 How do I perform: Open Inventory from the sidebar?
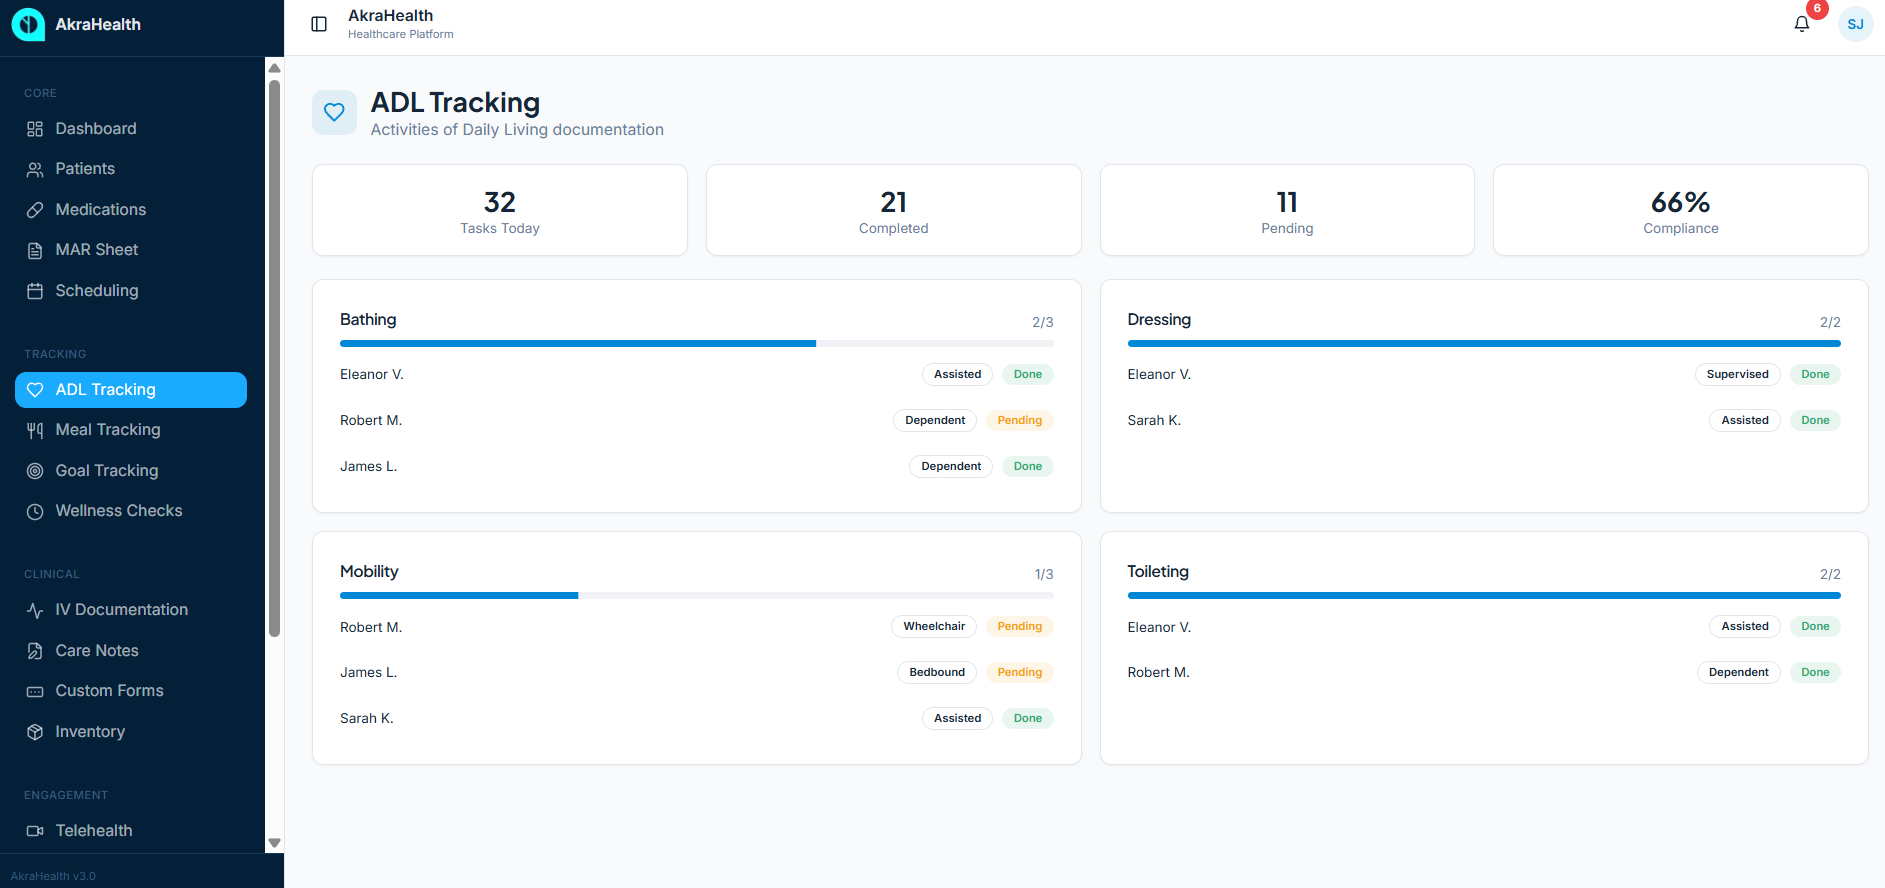[x=131, y=732]
